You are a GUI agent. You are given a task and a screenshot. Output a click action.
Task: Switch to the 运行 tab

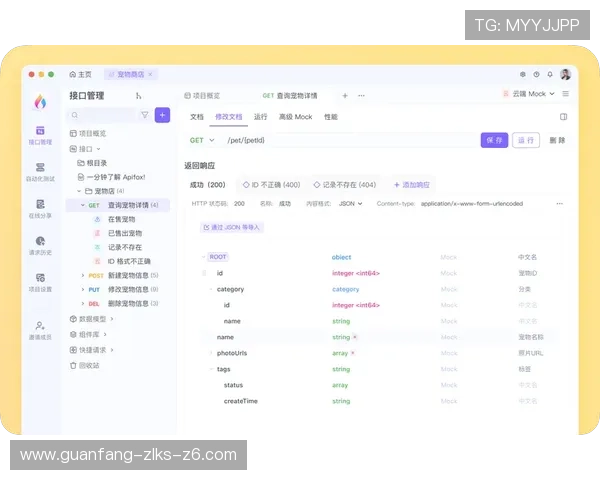click(261, 117)
